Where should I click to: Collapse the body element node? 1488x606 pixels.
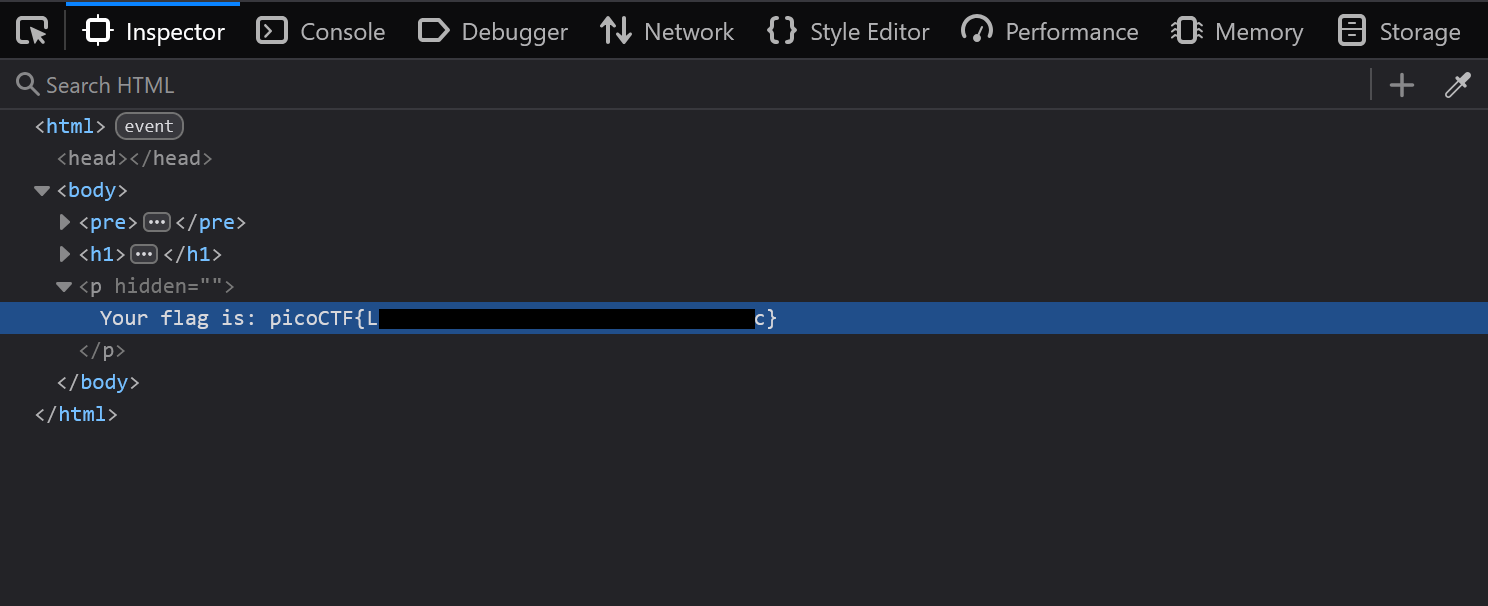[x=42, y=190]
